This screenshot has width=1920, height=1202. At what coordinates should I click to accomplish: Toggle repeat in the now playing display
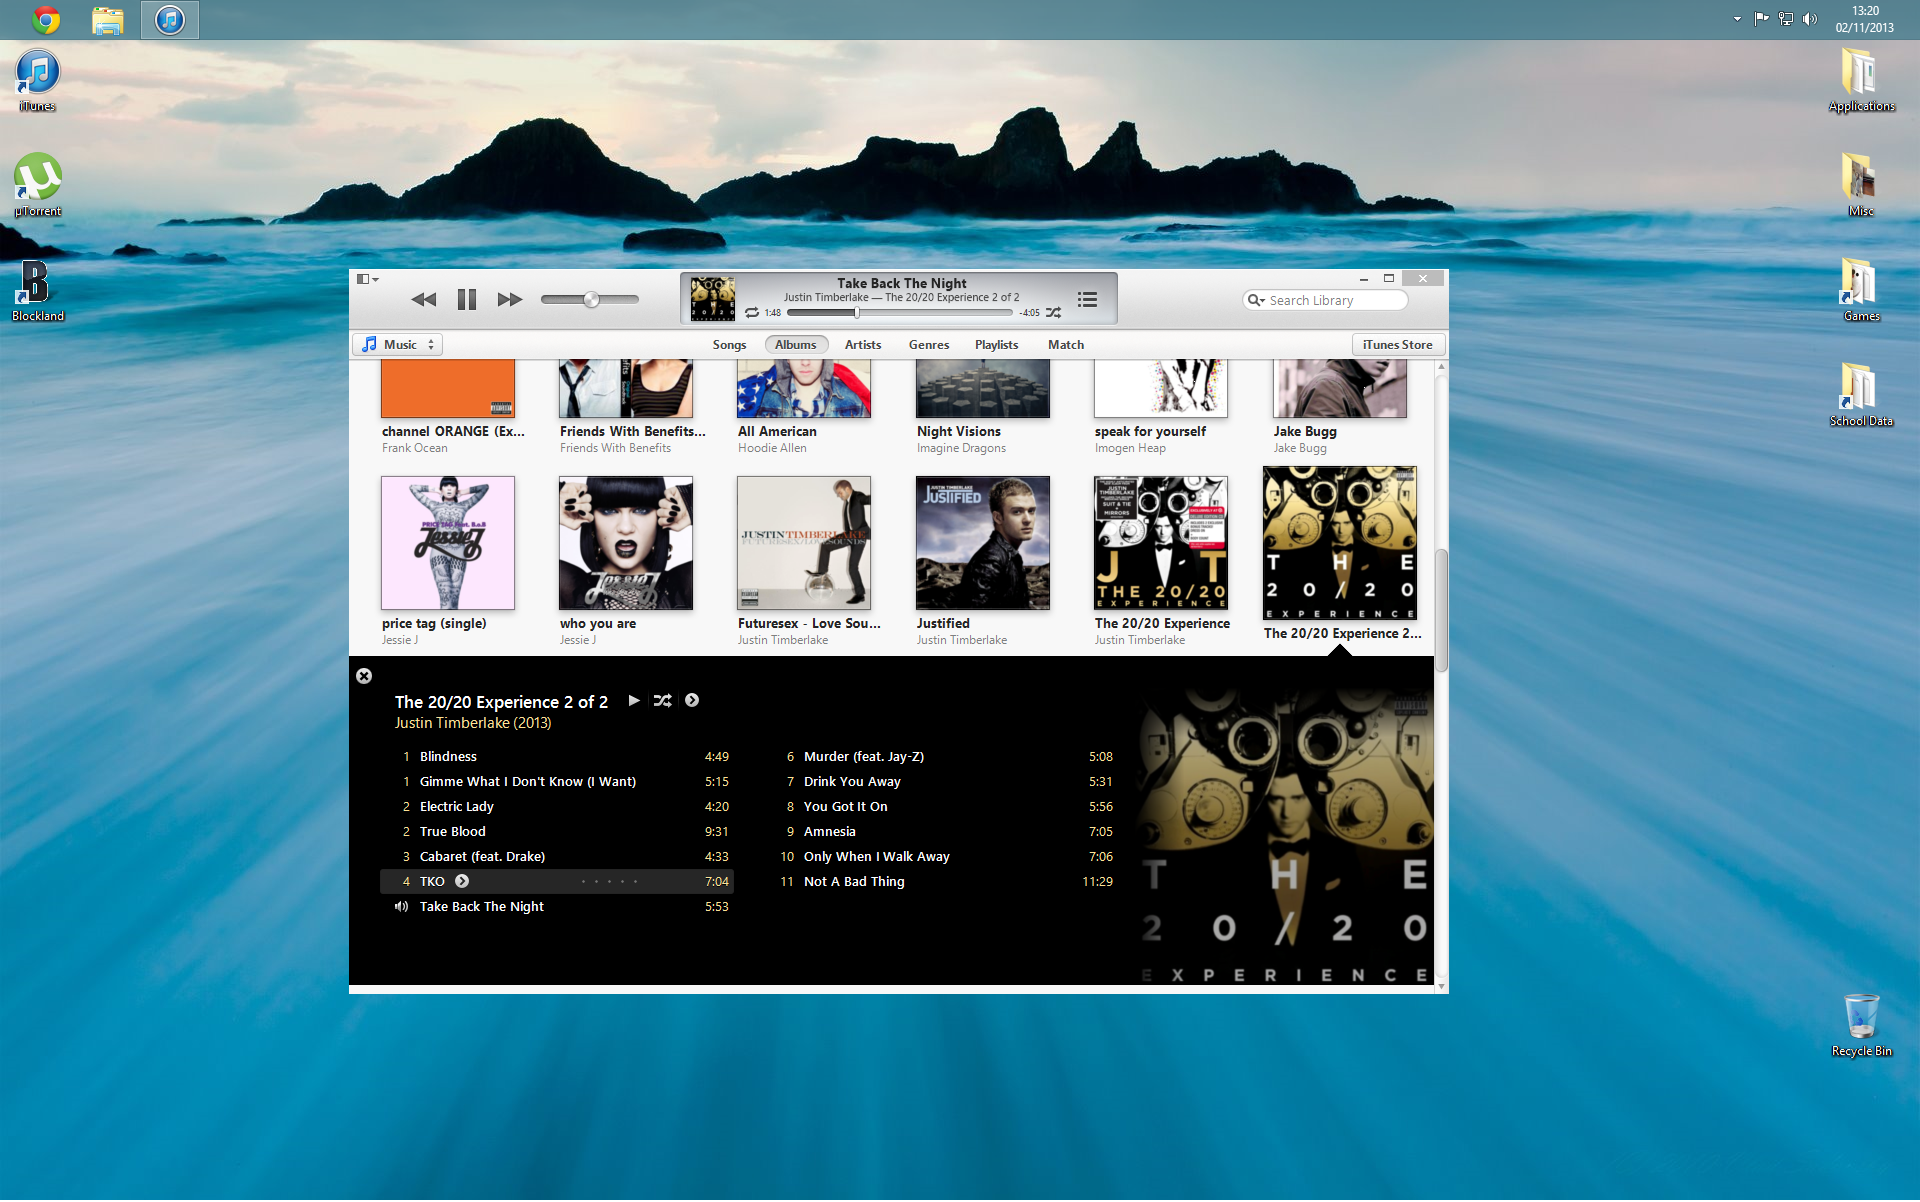pyautogui.click(x=752, y=313)
